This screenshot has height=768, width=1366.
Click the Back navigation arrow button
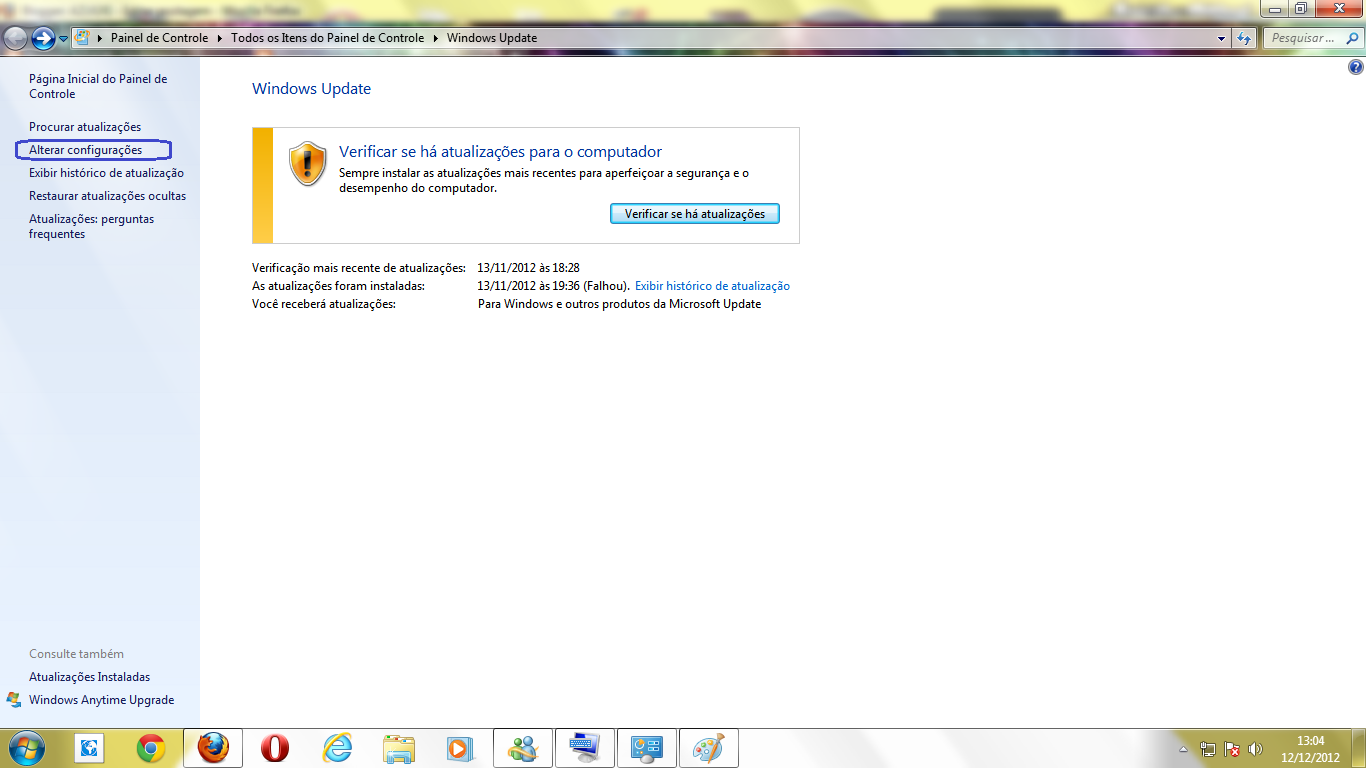pos(15,38)
